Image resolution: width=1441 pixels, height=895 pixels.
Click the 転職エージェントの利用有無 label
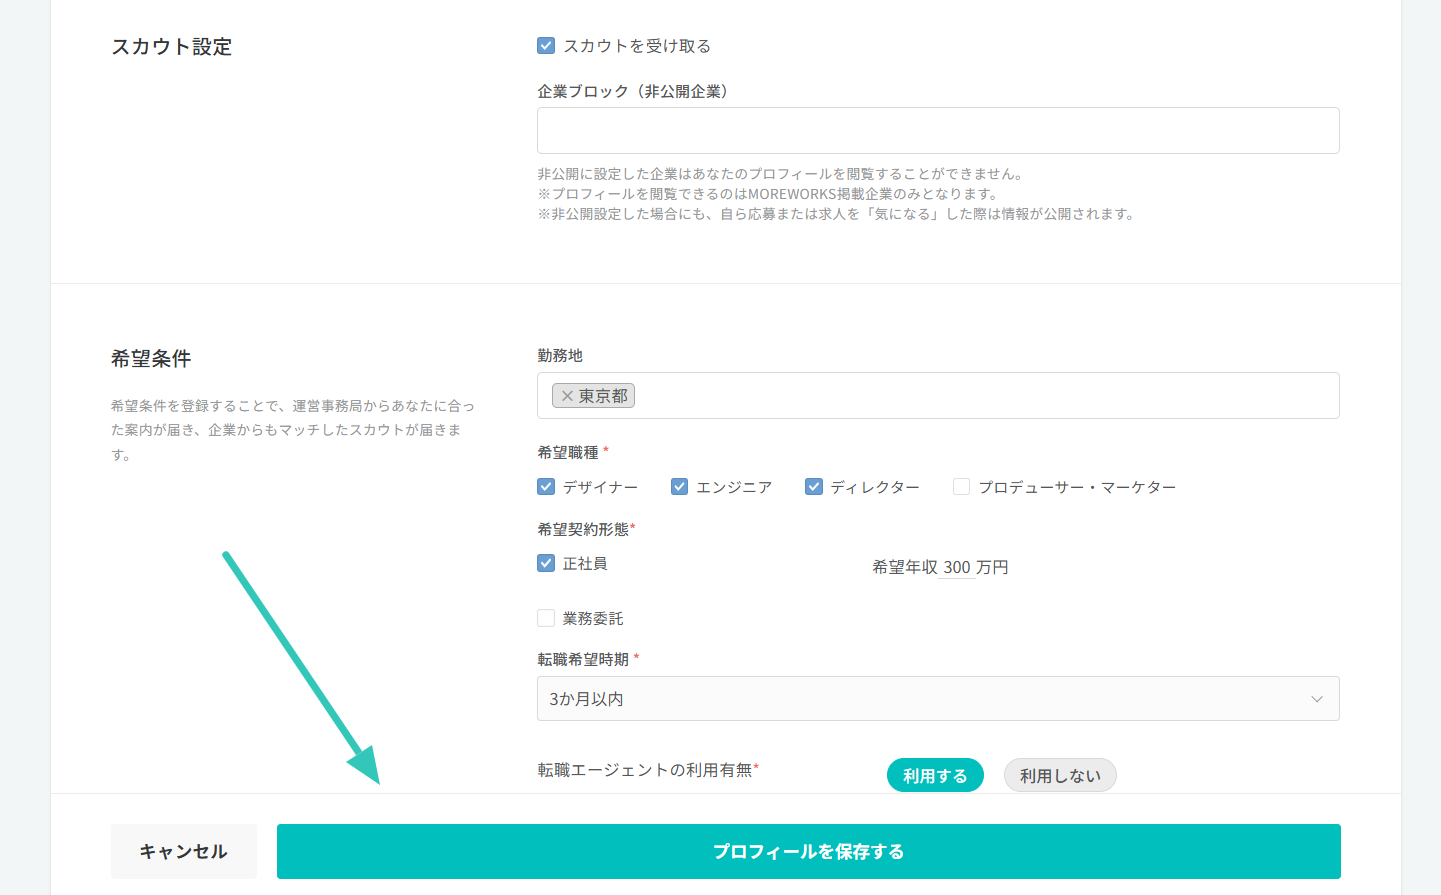click(x=645, y=770)
